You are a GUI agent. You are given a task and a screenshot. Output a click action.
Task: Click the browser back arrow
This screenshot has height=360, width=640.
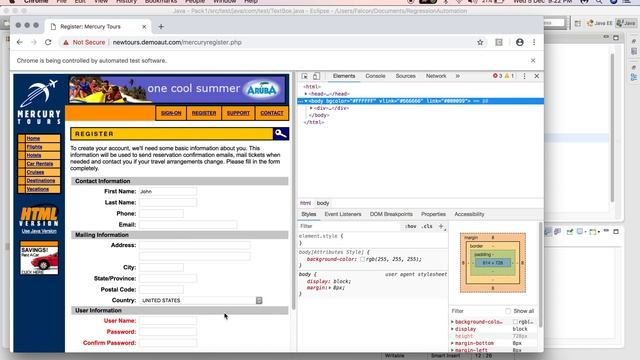point(20,42)
